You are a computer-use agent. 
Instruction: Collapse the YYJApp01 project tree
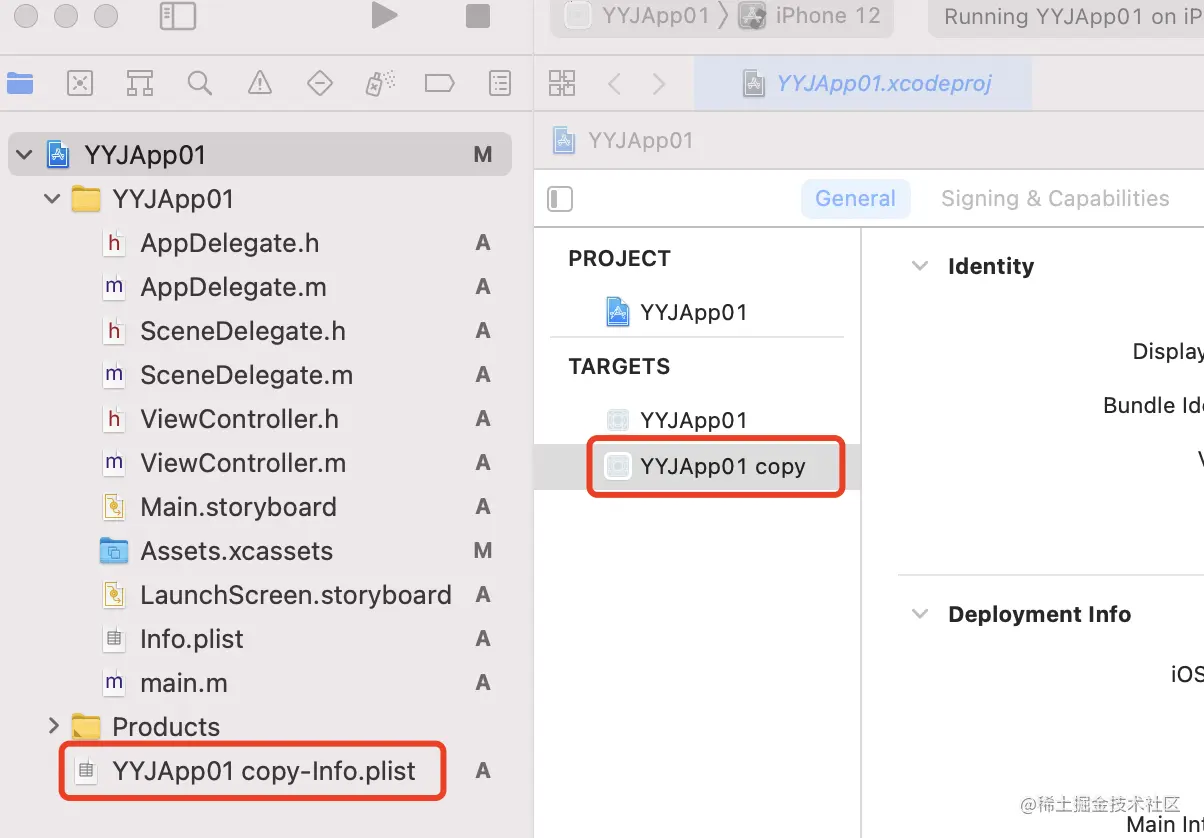(x=22, y=154)
